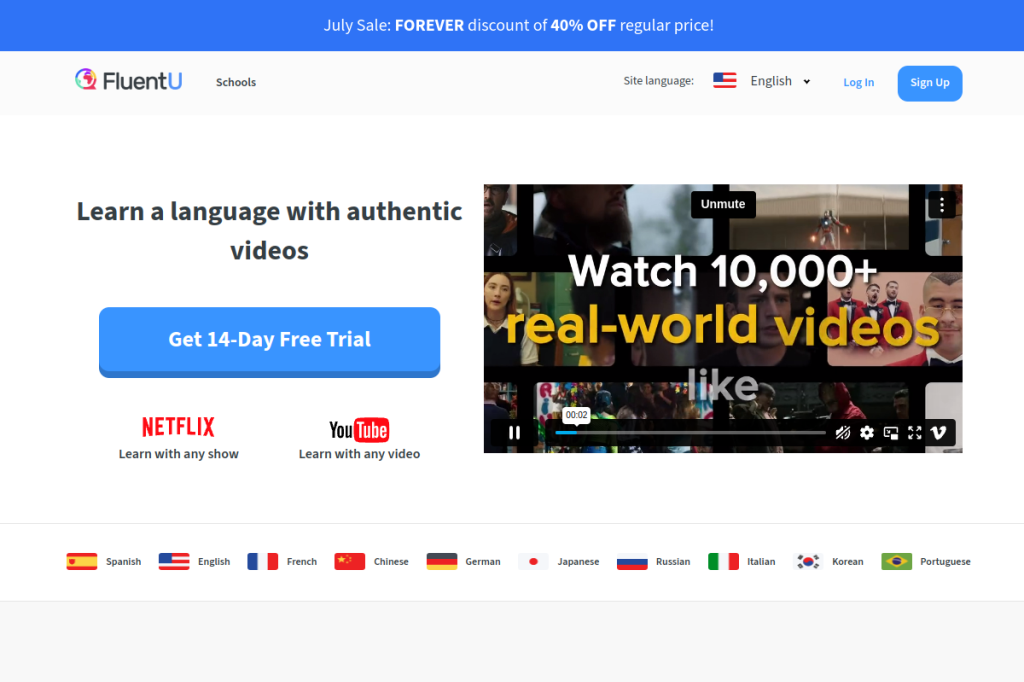Click the video time tooltip 00:02
The width and height of the screenshot is (1024, 682).
576,415
